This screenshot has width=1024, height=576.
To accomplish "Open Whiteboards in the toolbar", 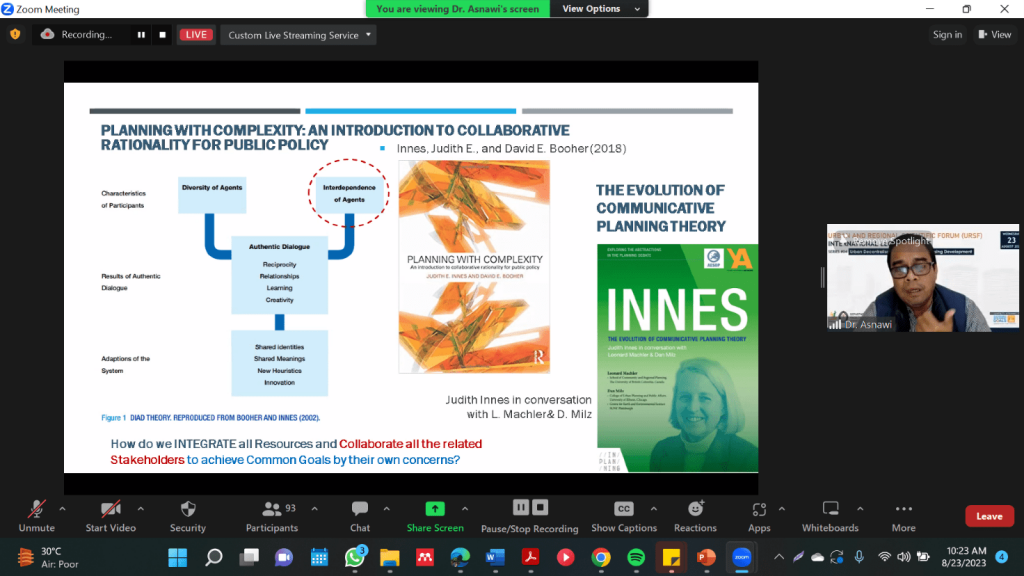I will point(829,510).
